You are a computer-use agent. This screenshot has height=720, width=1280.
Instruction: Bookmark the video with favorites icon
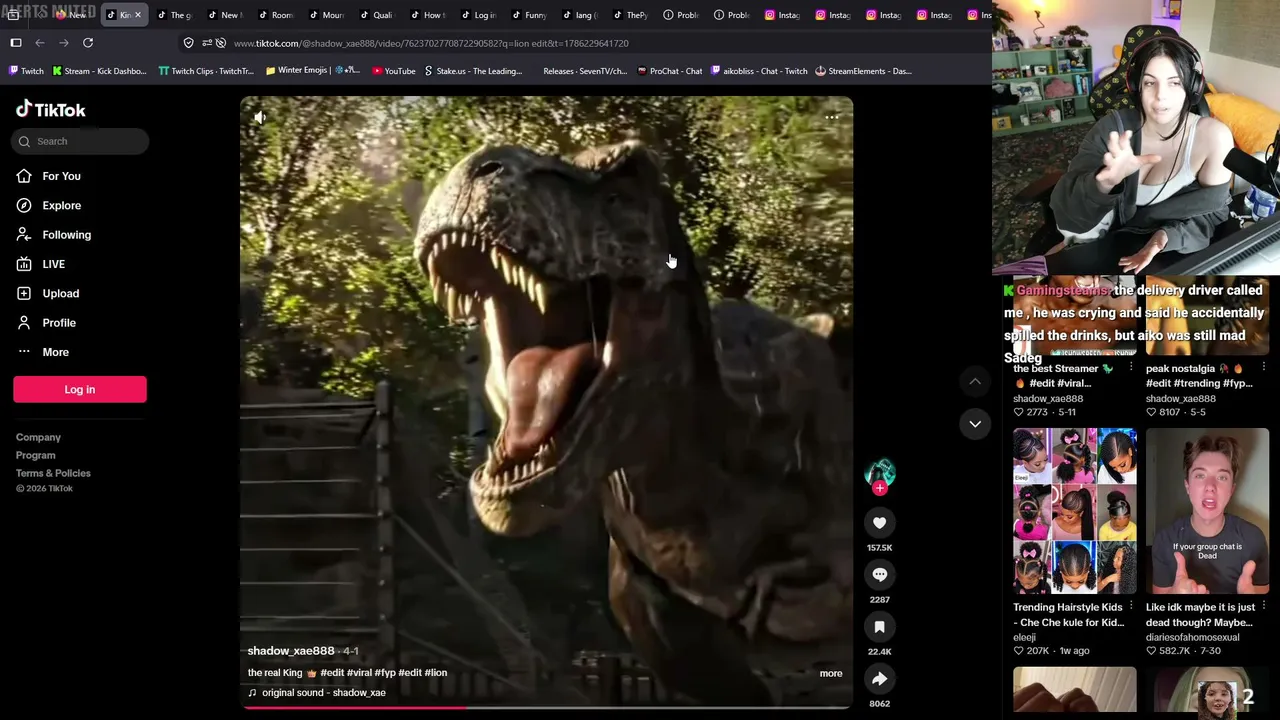point(880,627)
